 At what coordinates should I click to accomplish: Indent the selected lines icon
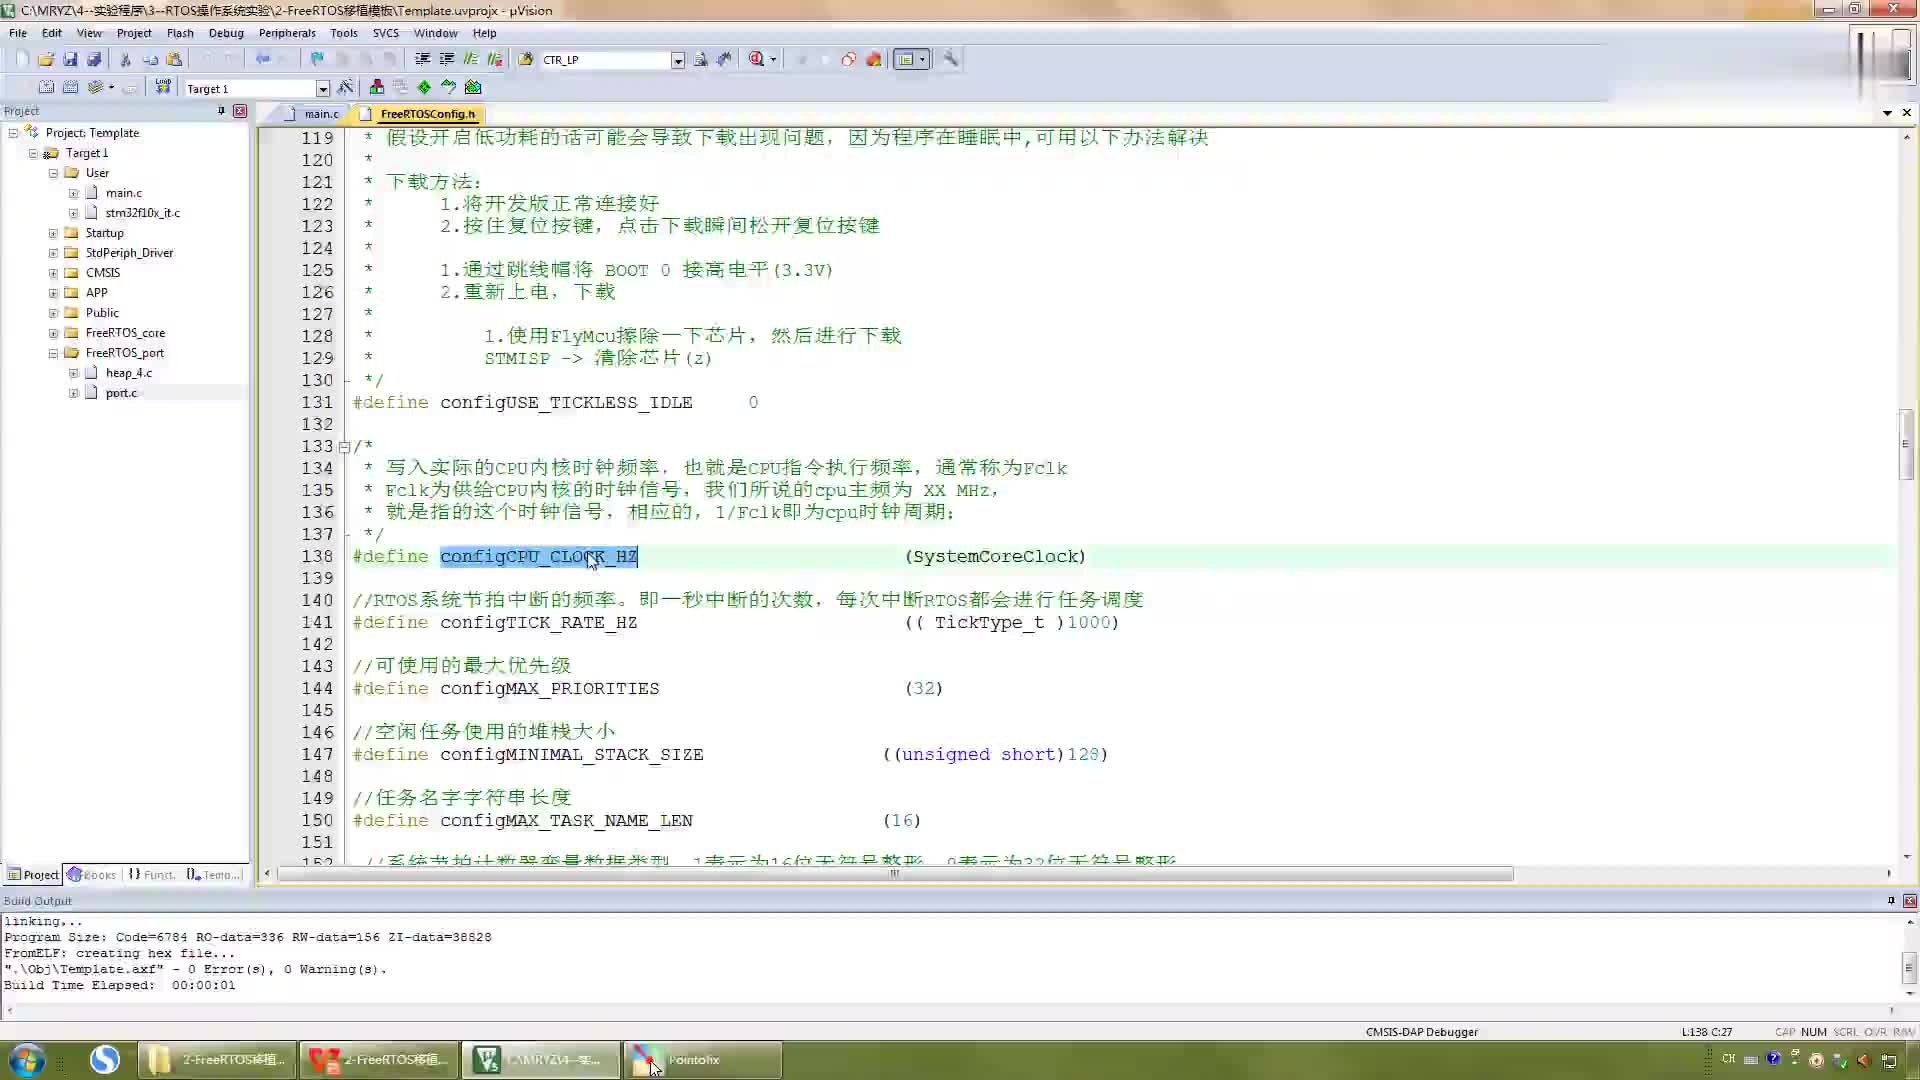[x=422, y=59]
